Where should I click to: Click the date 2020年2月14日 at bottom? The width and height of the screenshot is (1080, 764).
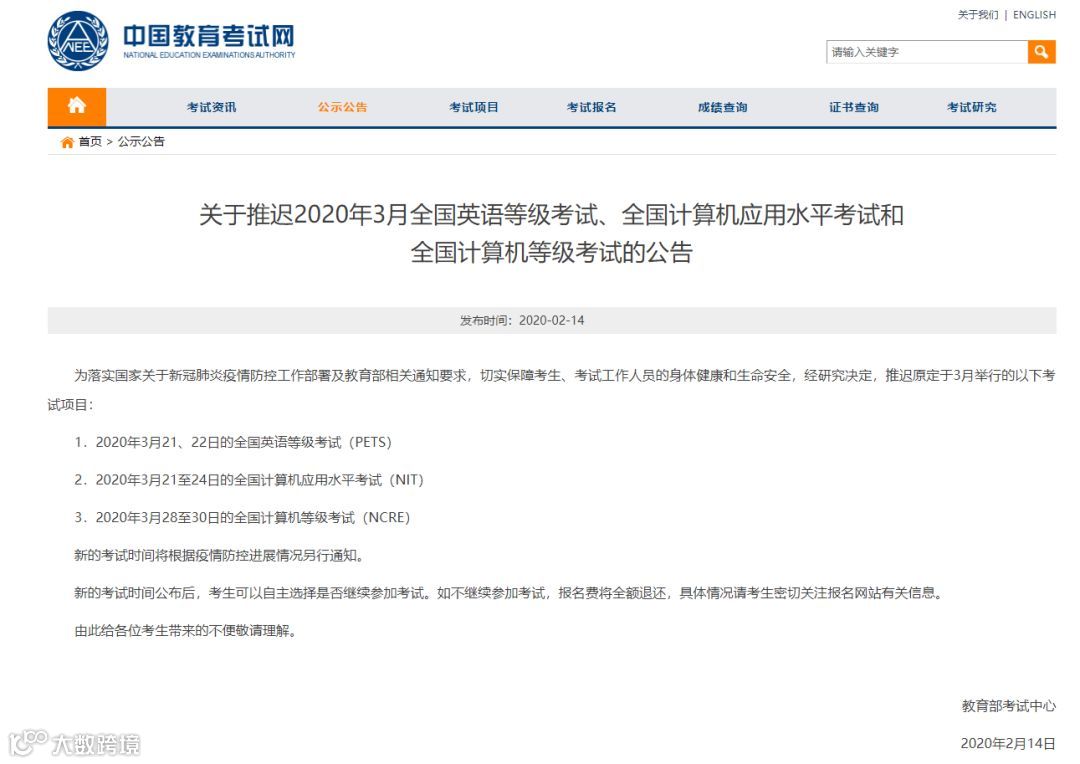click(1008, 743)
